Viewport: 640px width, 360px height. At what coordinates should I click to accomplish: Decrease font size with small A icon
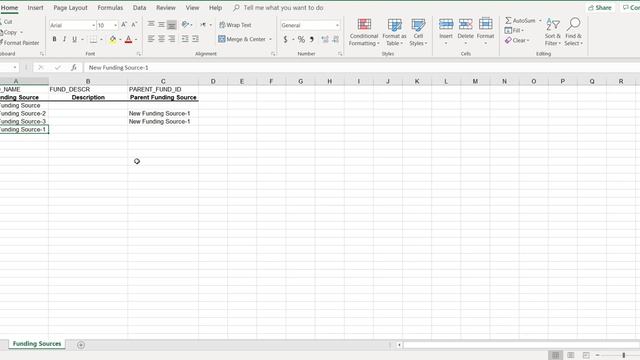[134, 25]
